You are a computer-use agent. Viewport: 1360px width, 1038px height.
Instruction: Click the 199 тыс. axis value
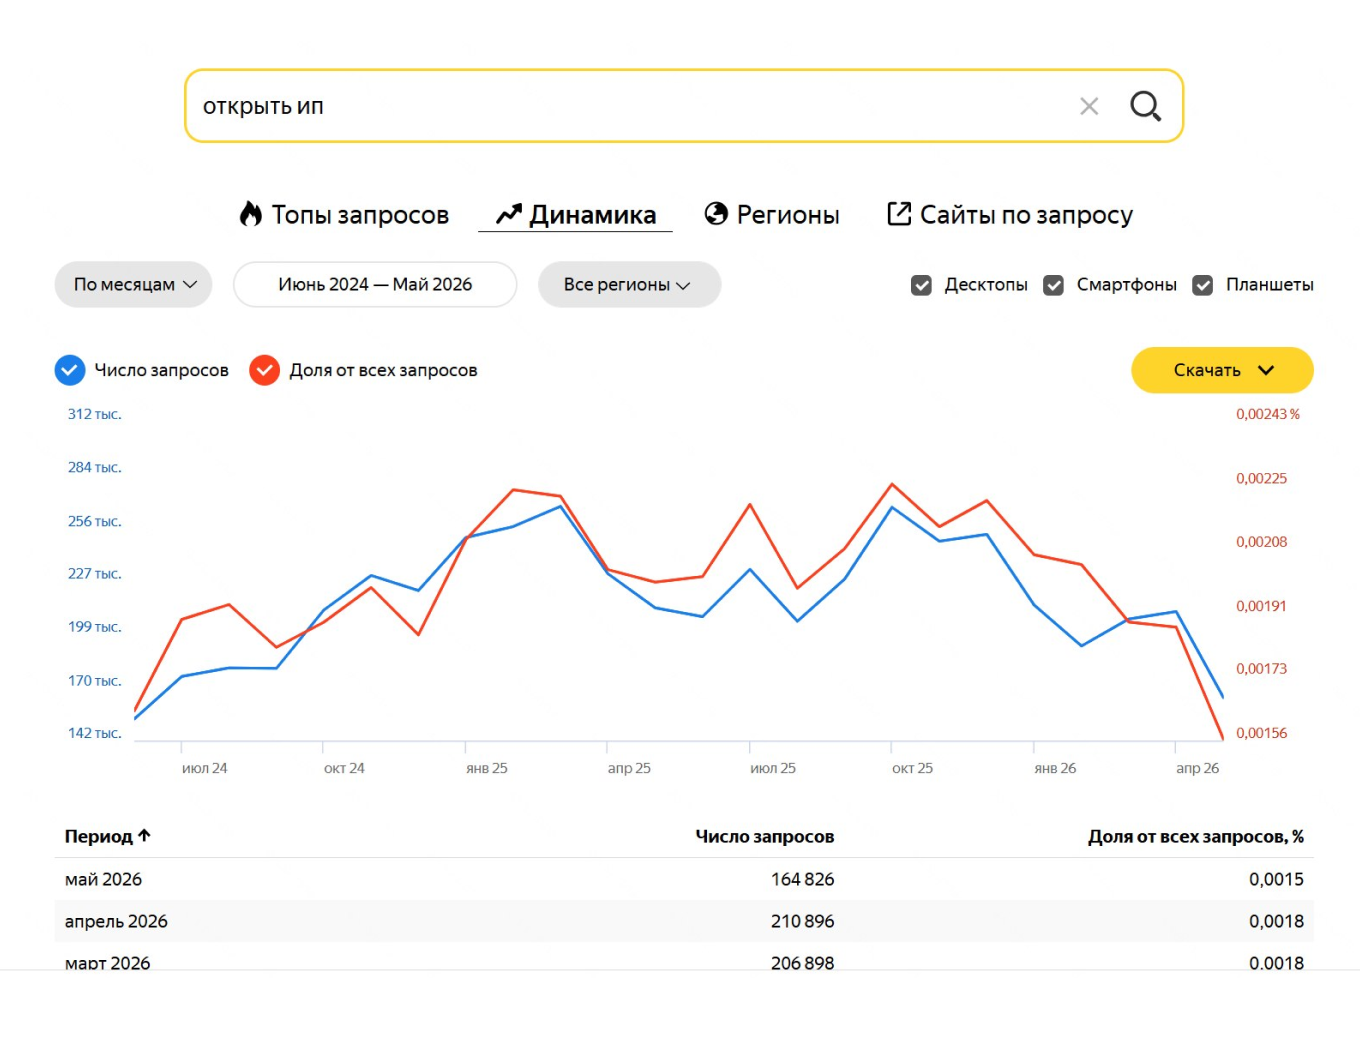[x=95, y=626]
